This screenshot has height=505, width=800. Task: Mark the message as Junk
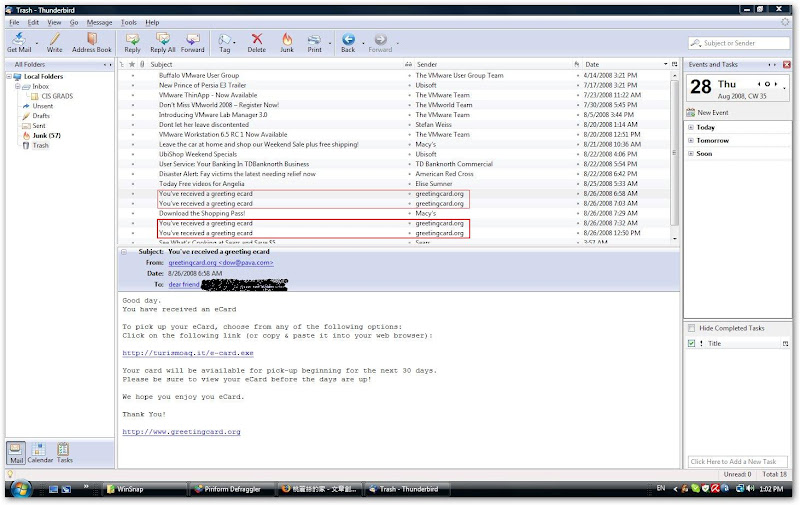[x=287, y=40]
